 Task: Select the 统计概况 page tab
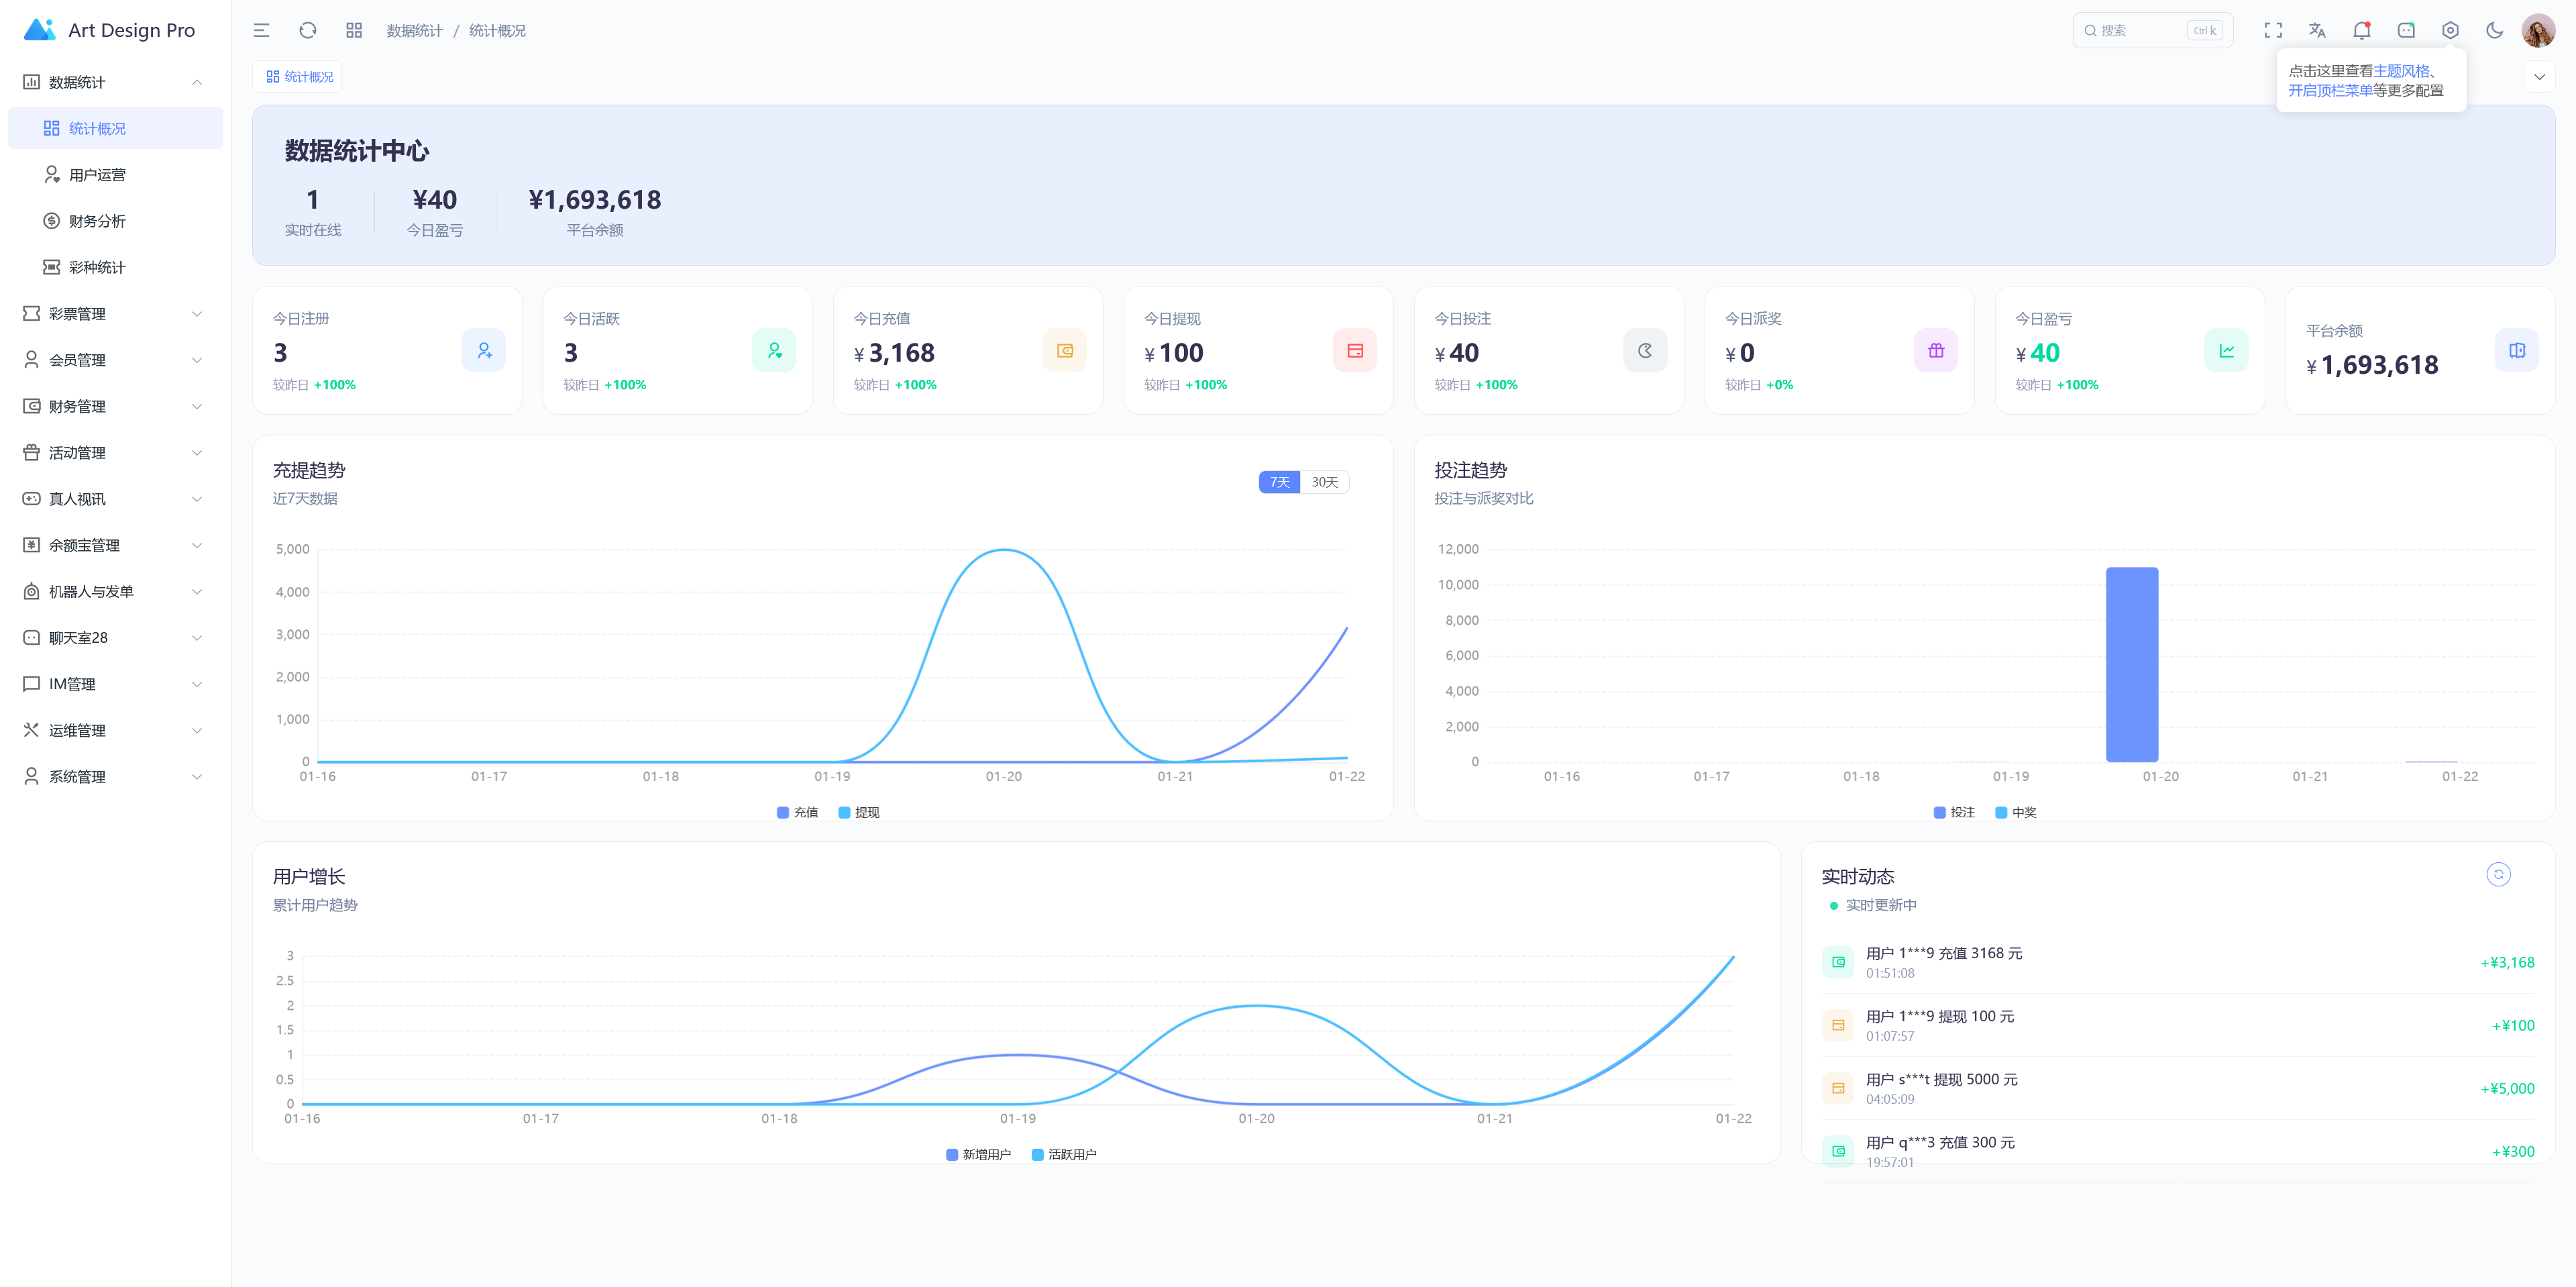299,77
